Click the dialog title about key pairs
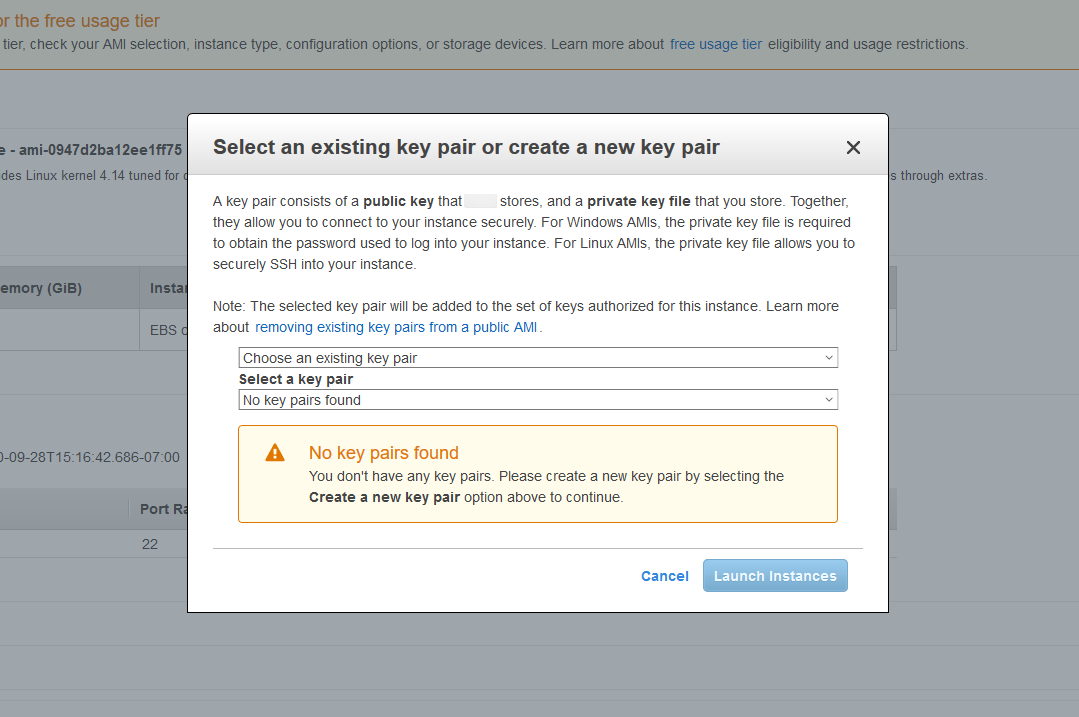This screenshot has width=1079, height=717. [466, 147]
